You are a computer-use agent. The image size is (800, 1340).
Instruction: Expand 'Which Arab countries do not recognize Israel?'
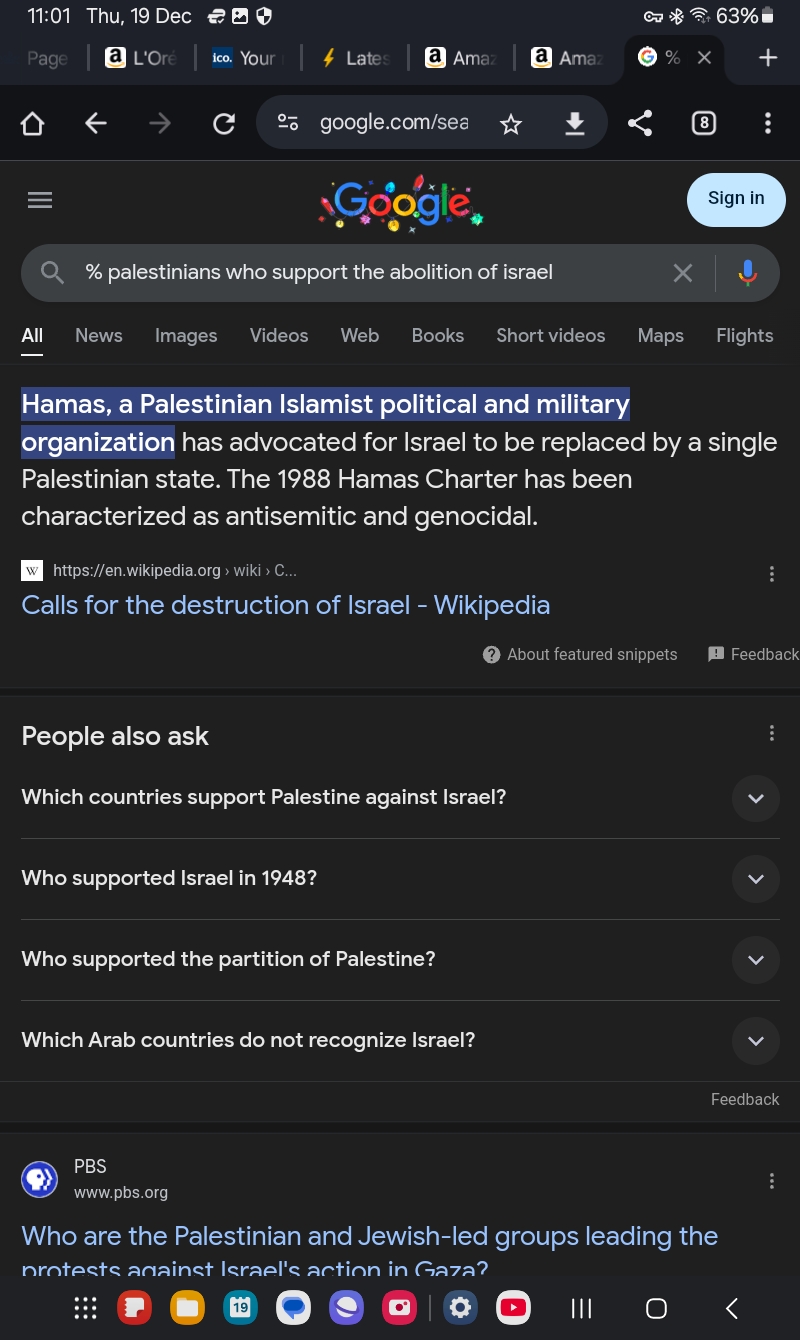[x=755, y=1040]
